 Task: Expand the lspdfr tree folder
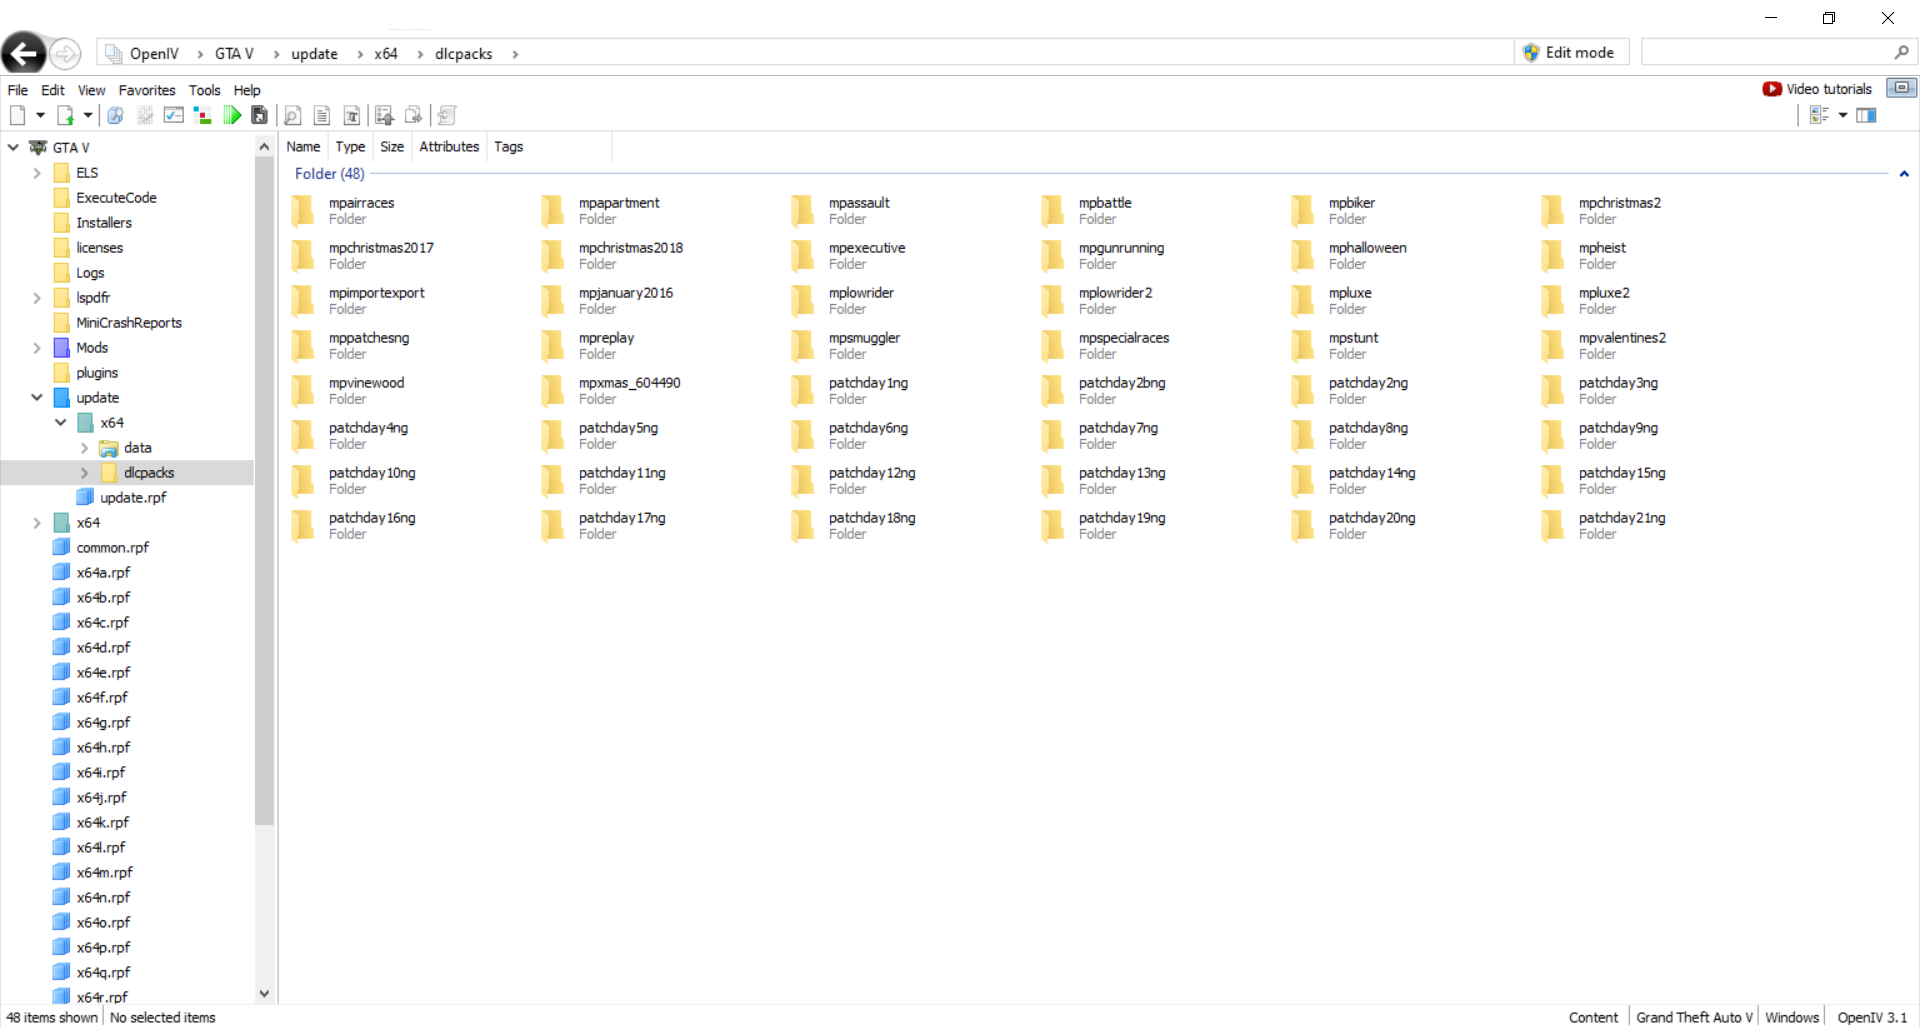click(37, 298)
